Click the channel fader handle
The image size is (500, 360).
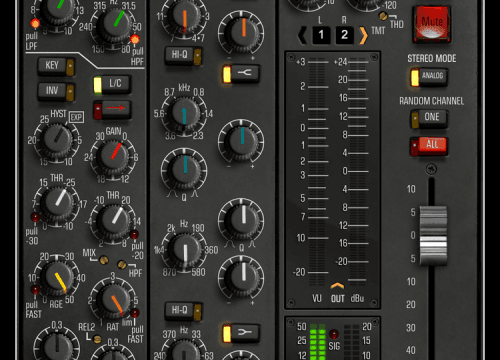coord(433,236)
